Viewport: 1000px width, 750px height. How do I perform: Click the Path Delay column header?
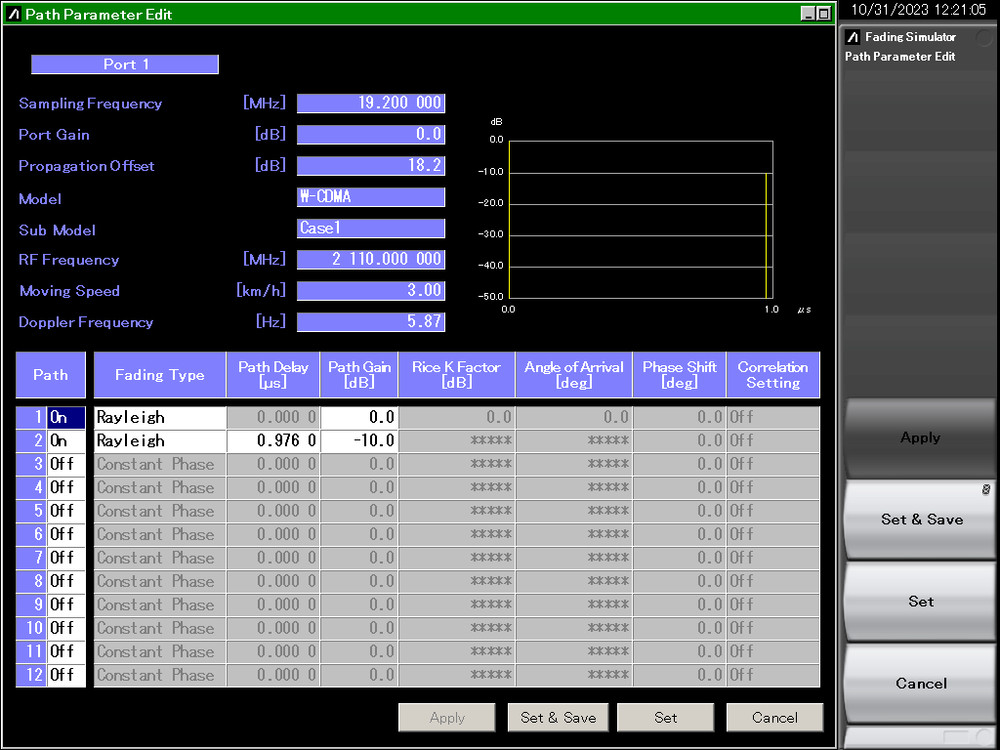tap(273, 375)
